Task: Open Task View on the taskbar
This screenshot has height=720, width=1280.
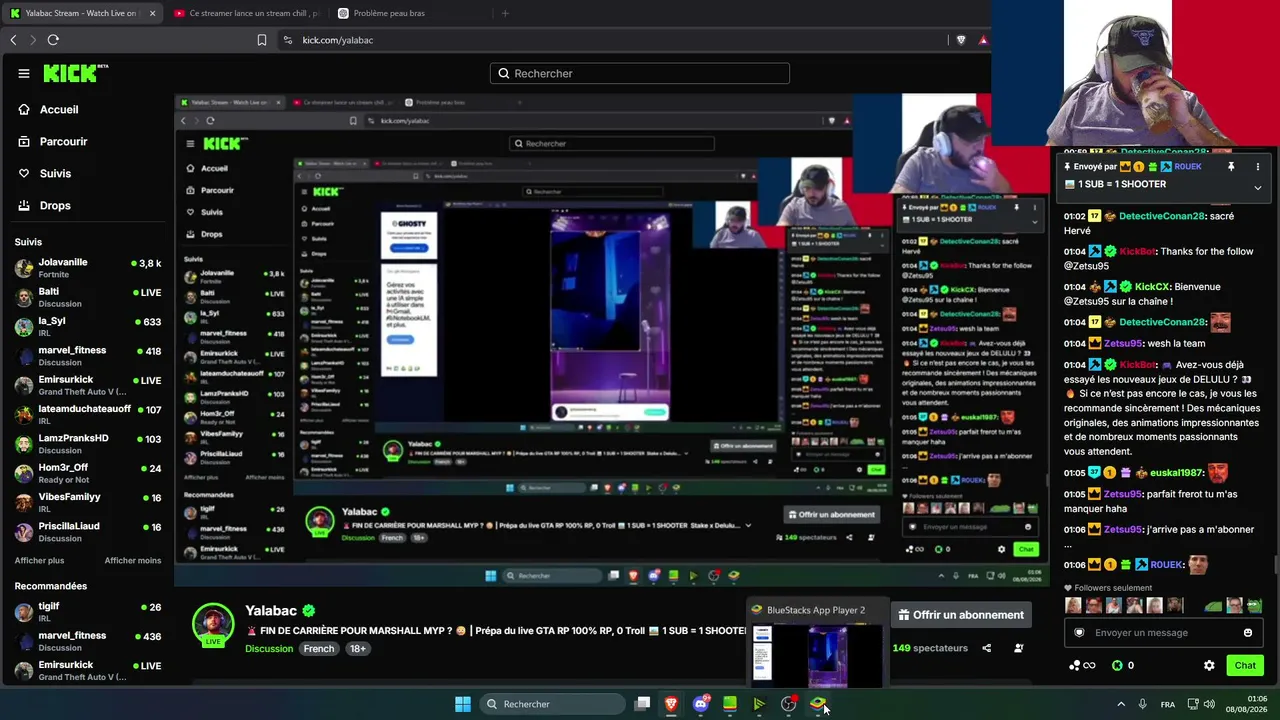Action: coord(643,704)
